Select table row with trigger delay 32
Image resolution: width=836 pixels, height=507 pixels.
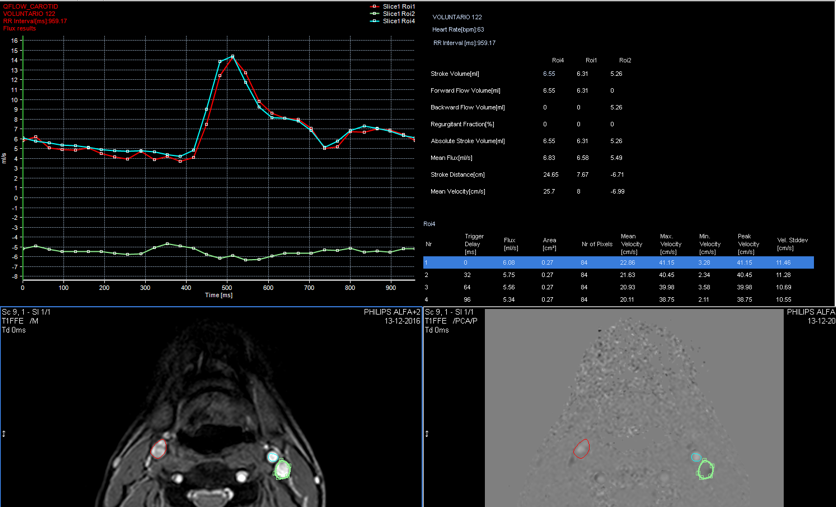tap(618, 275)
